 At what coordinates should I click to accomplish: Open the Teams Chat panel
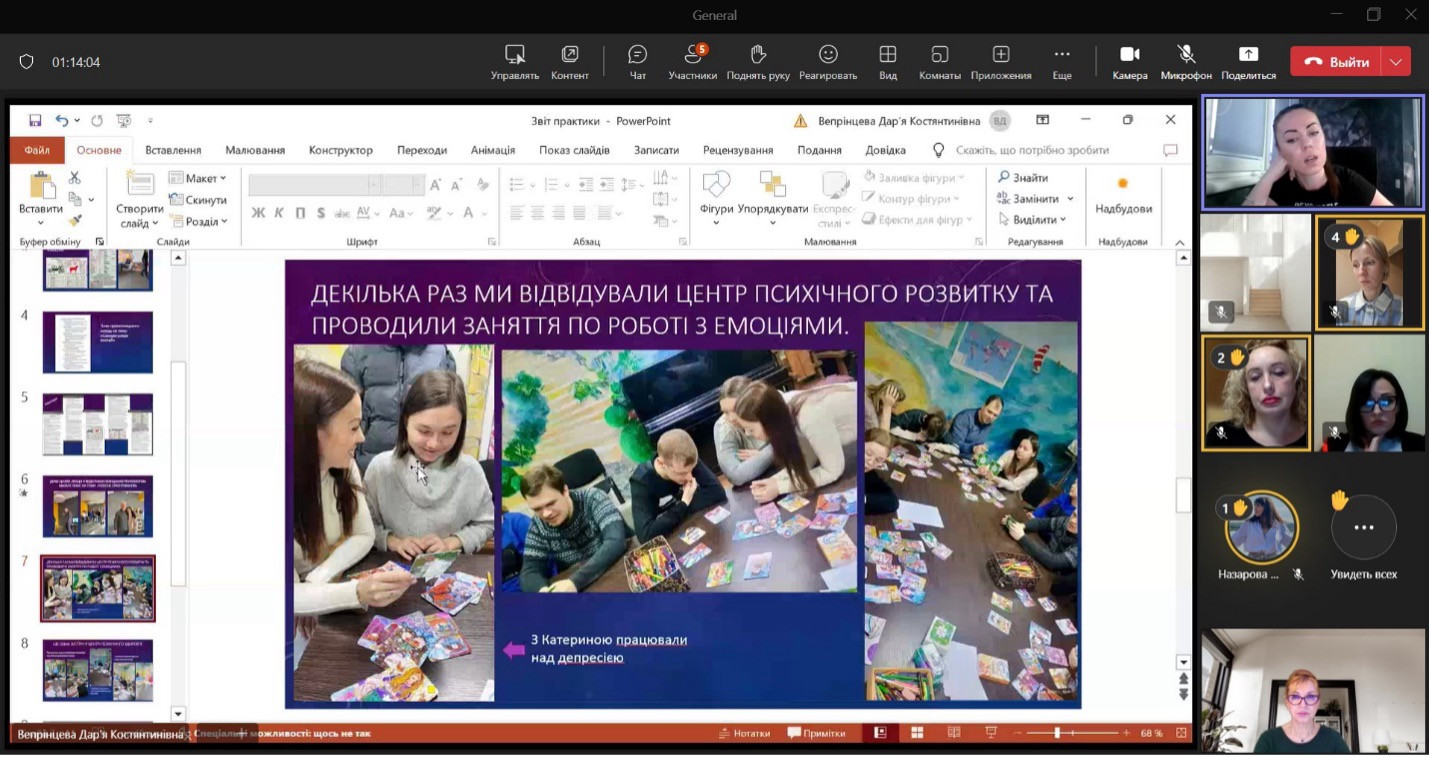(x=637, y=61)
